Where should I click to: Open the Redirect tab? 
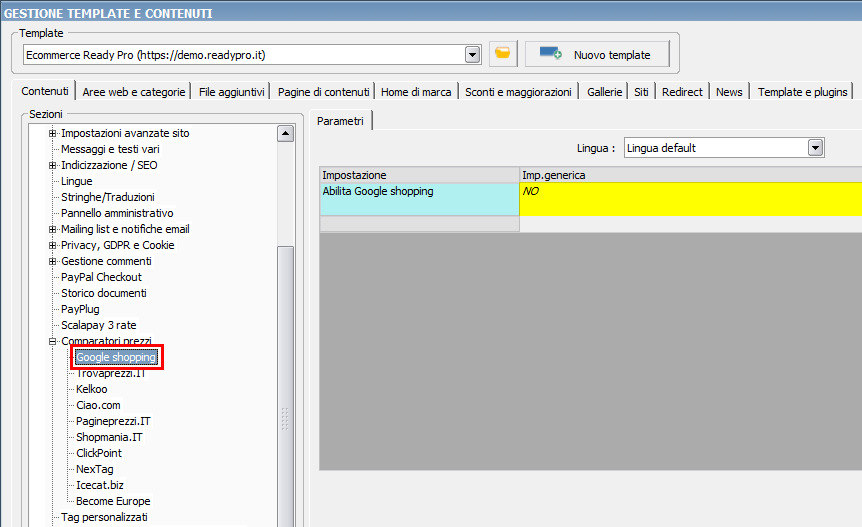[682, 92]
